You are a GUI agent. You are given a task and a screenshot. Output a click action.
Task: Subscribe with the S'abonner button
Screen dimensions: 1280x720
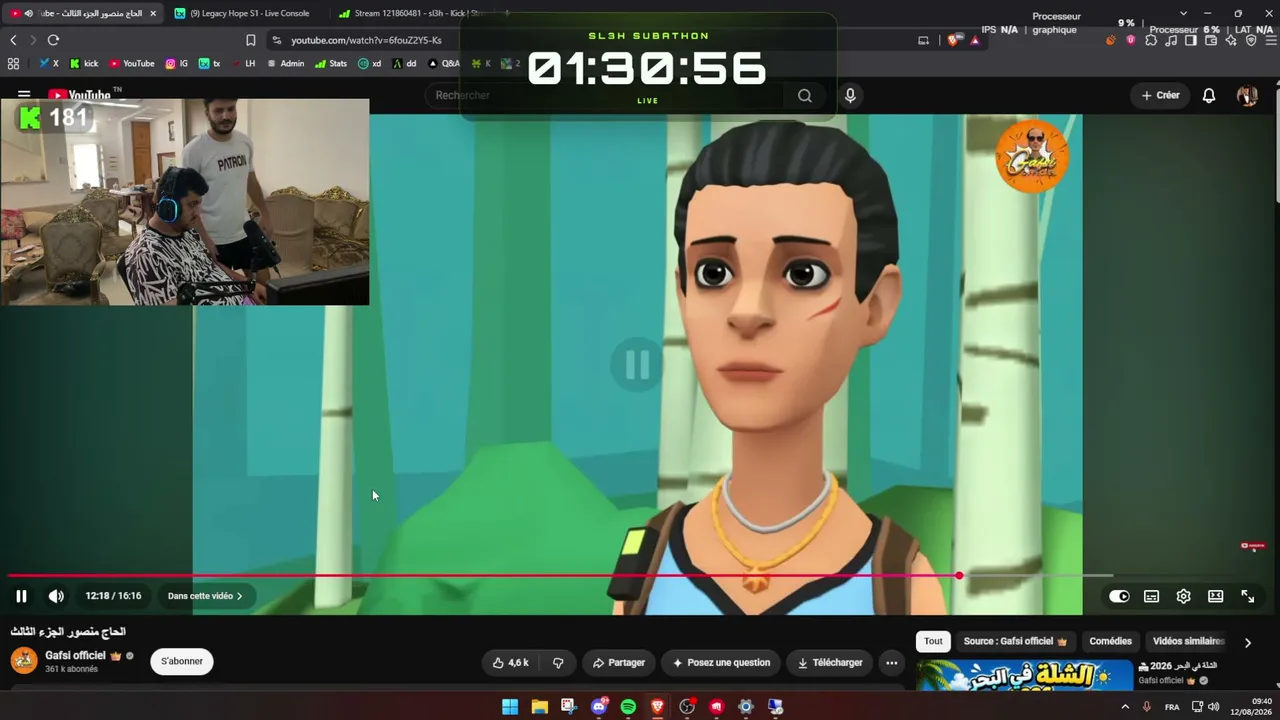[182, 661]
